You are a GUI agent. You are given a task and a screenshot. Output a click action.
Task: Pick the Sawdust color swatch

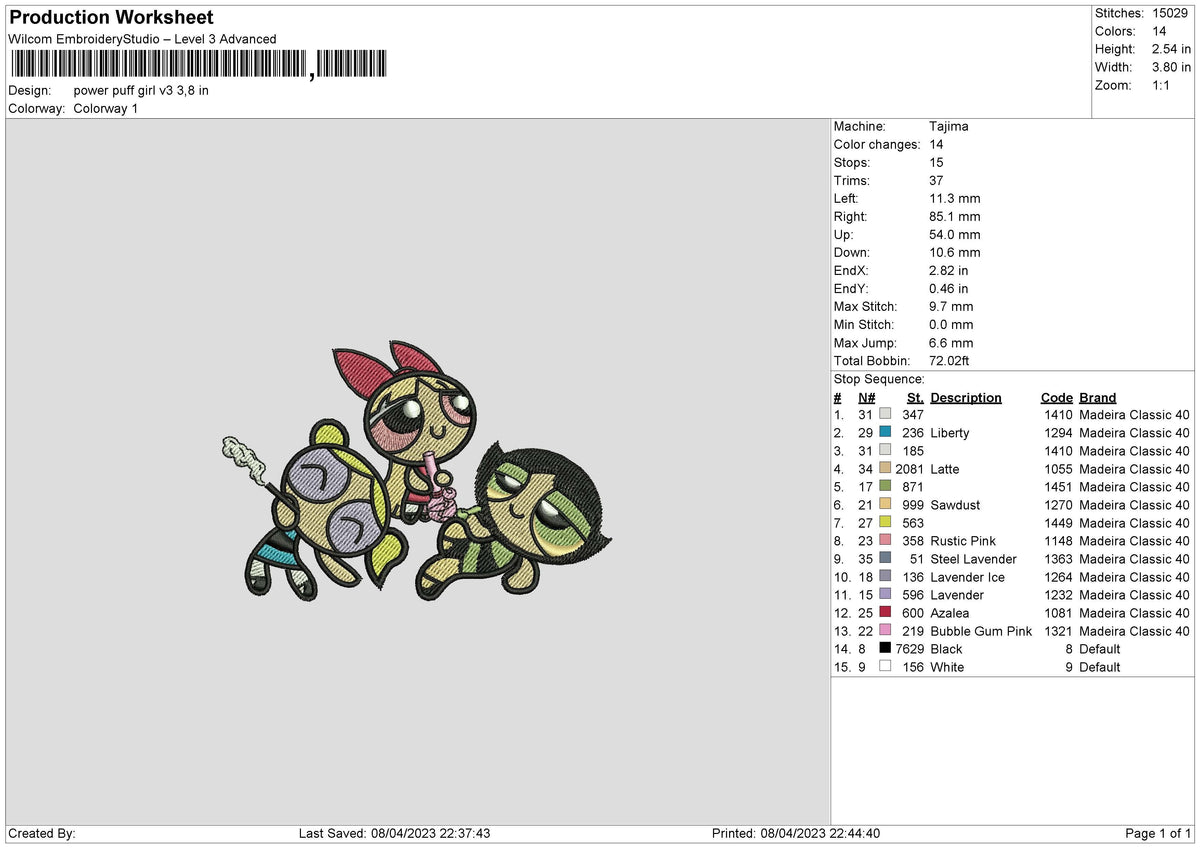pyautogui.click(x=885, y=505)
